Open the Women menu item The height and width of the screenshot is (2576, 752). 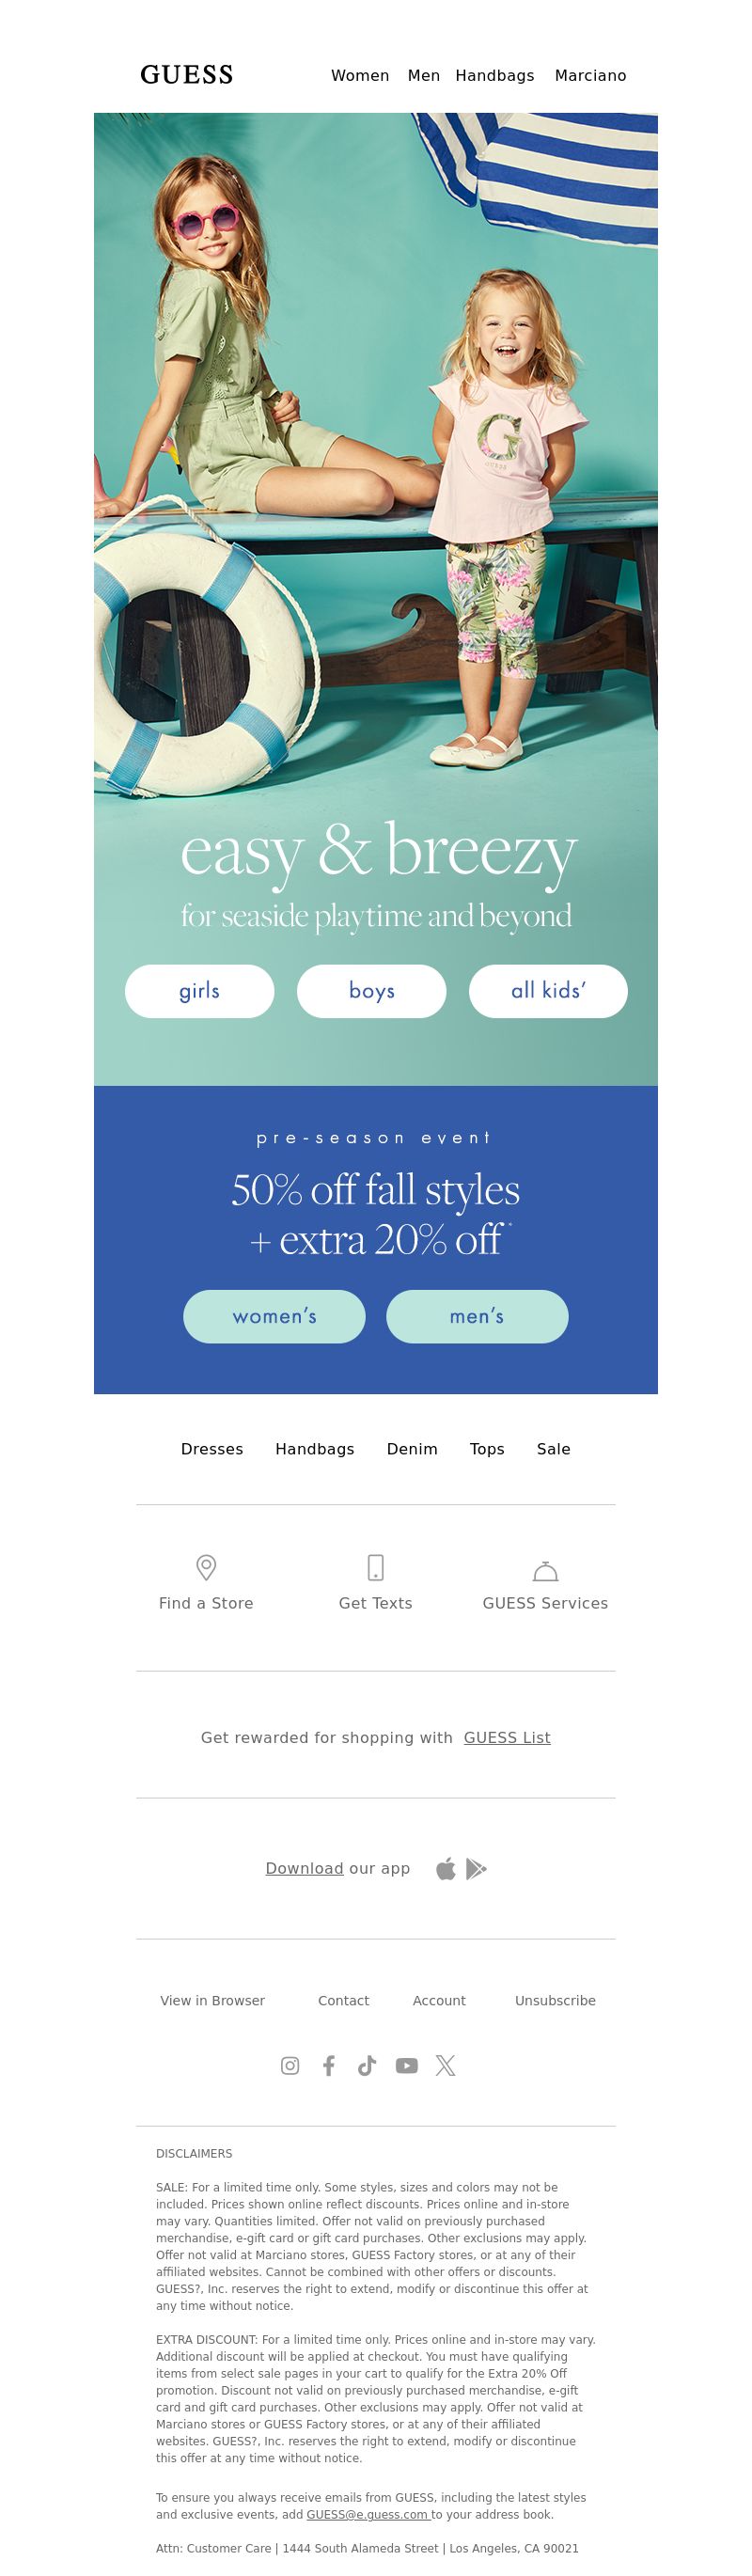[360, 75]
